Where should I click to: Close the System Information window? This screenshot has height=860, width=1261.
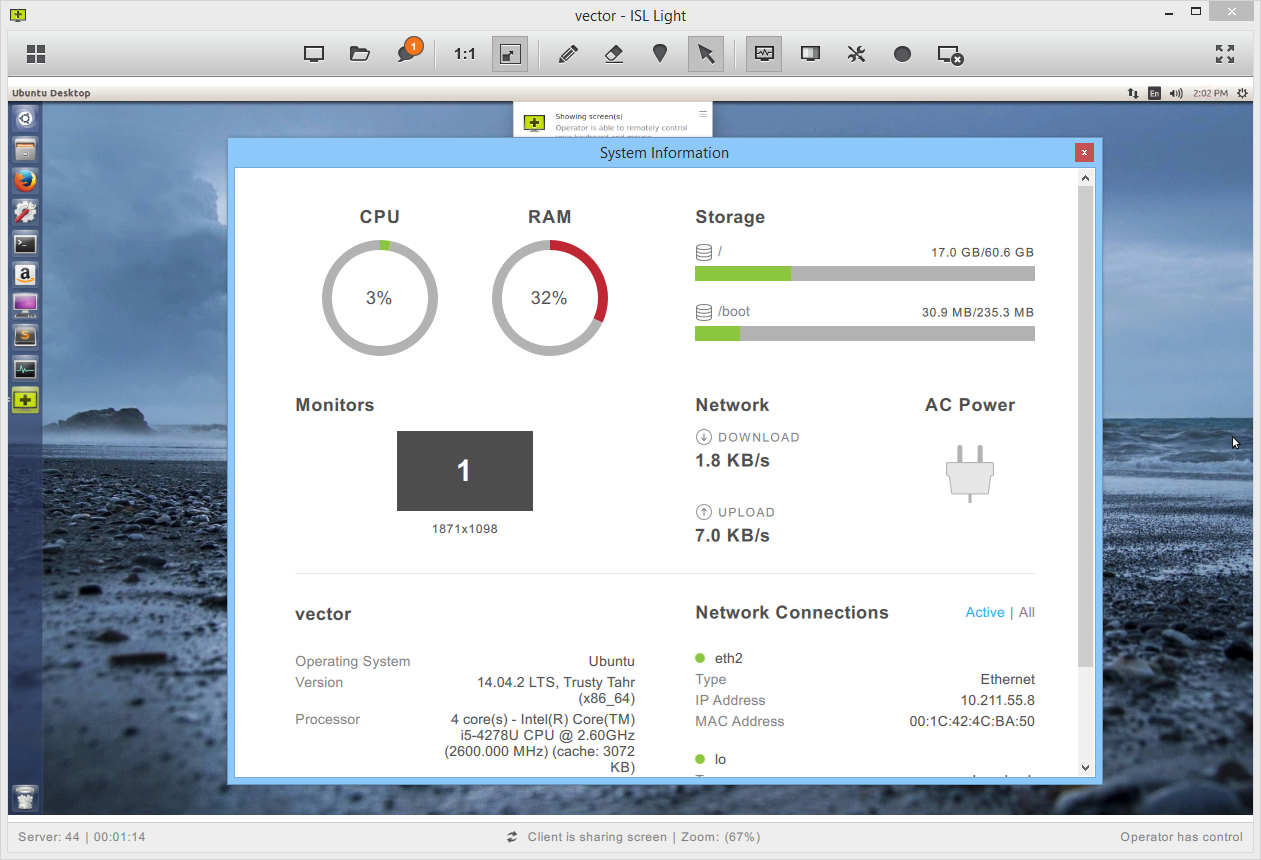tap(1084, 153)
